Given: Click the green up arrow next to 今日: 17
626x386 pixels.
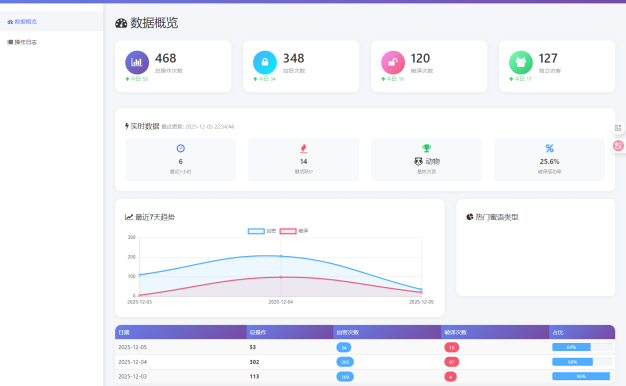Looking at the screenshot, I should click(x=511, y=79).
